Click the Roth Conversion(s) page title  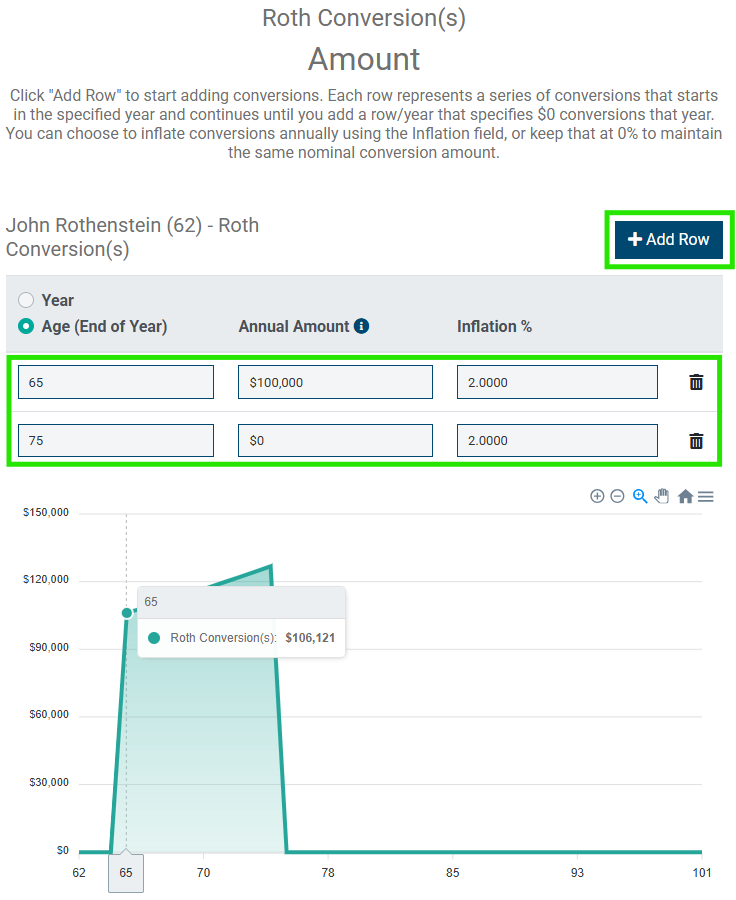click(x=364, y=18)
